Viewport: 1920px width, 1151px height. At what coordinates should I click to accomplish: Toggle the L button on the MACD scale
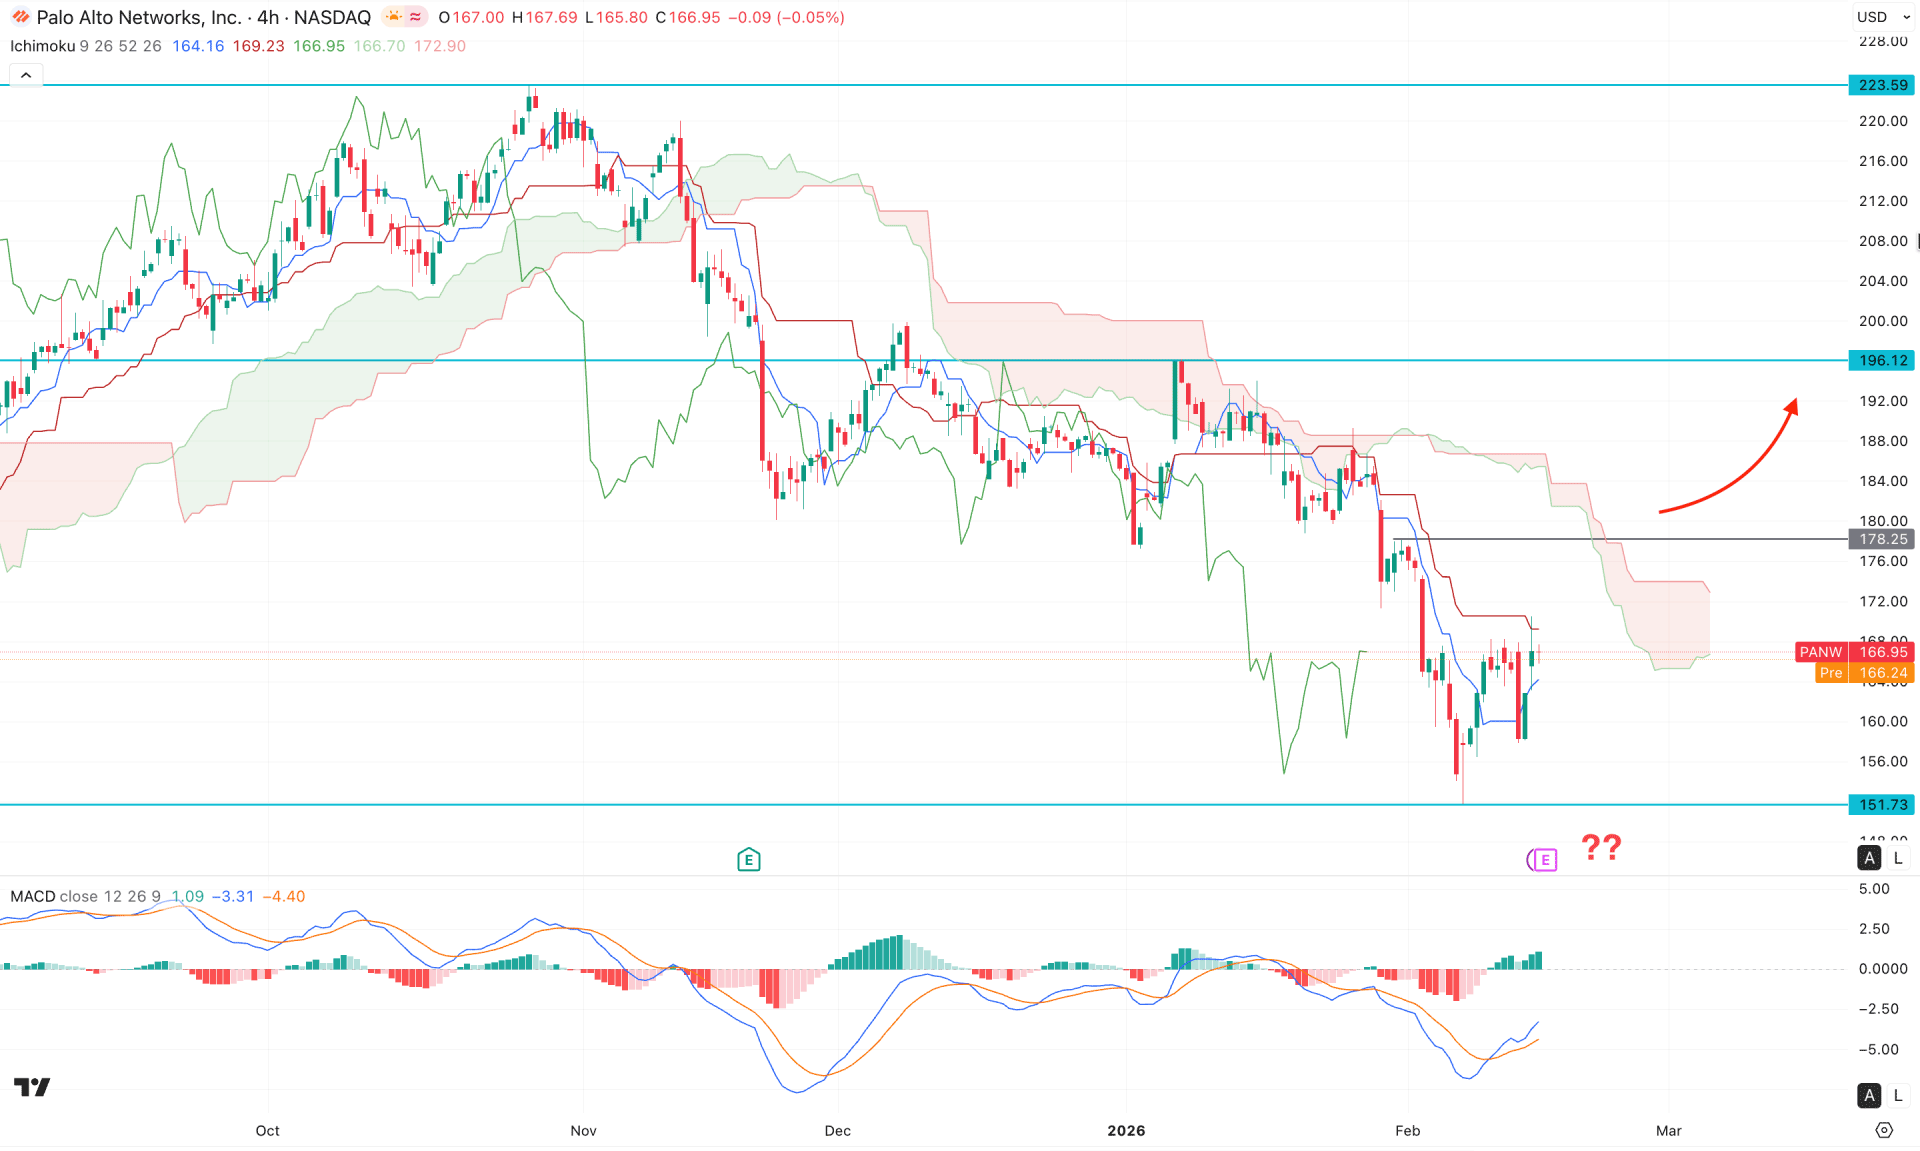tap(1897, 1095)
